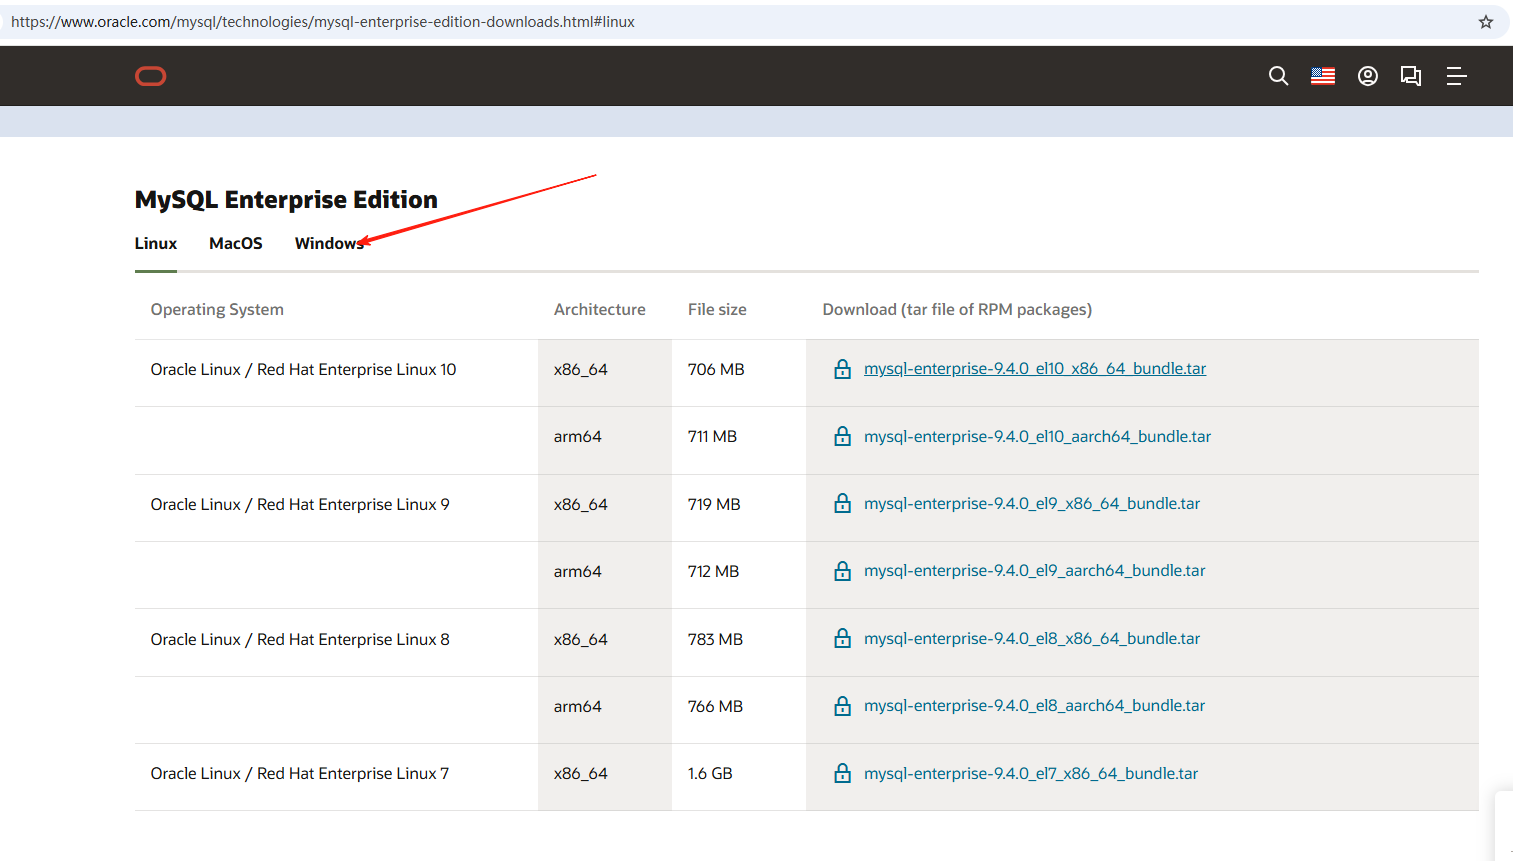Click the File size column header
1513x861 pixels.
717,310
